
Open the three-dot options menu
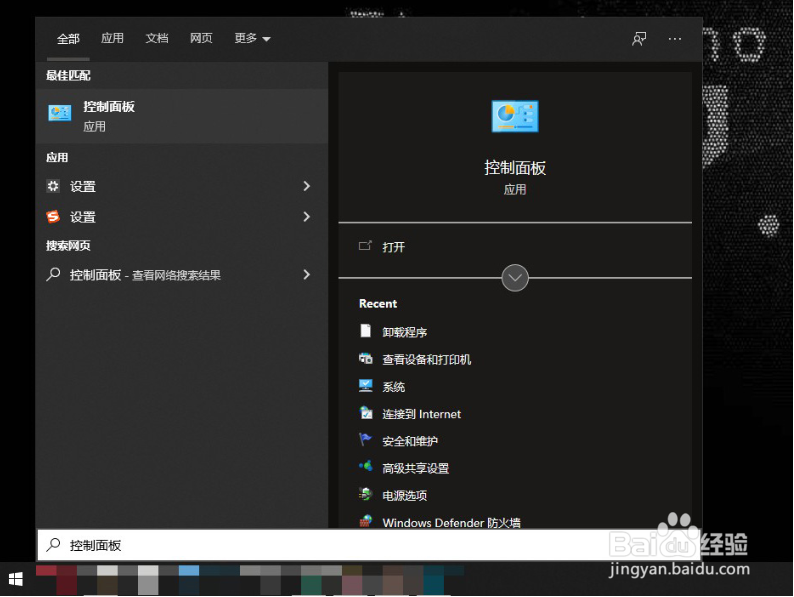(674, 38)
